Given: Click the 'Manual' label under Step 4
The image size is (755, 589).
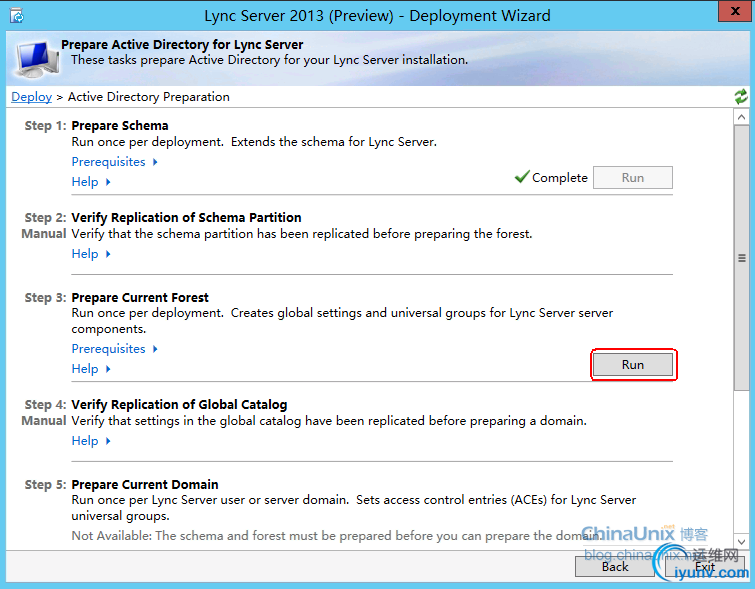Looking at the screenshot, I should (x=44, y=420).
